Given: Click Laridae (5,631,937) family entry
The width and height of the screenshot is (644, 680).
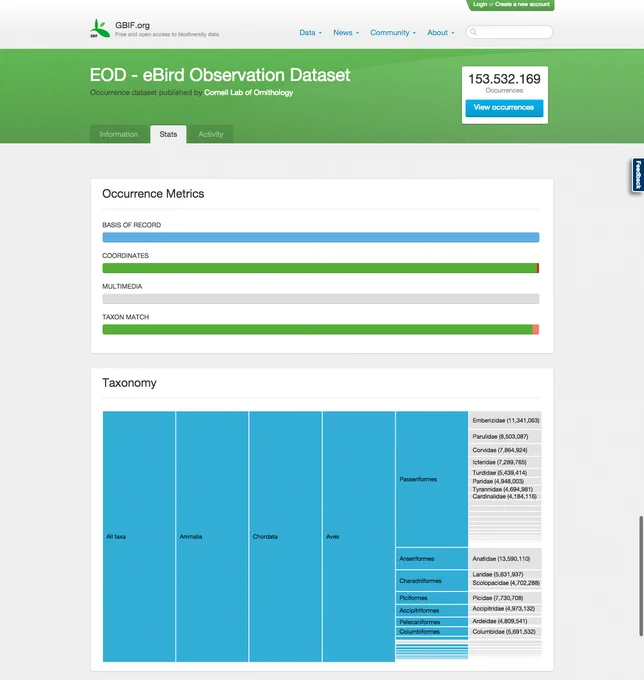Looking at the screenshot, I should 505,574.
